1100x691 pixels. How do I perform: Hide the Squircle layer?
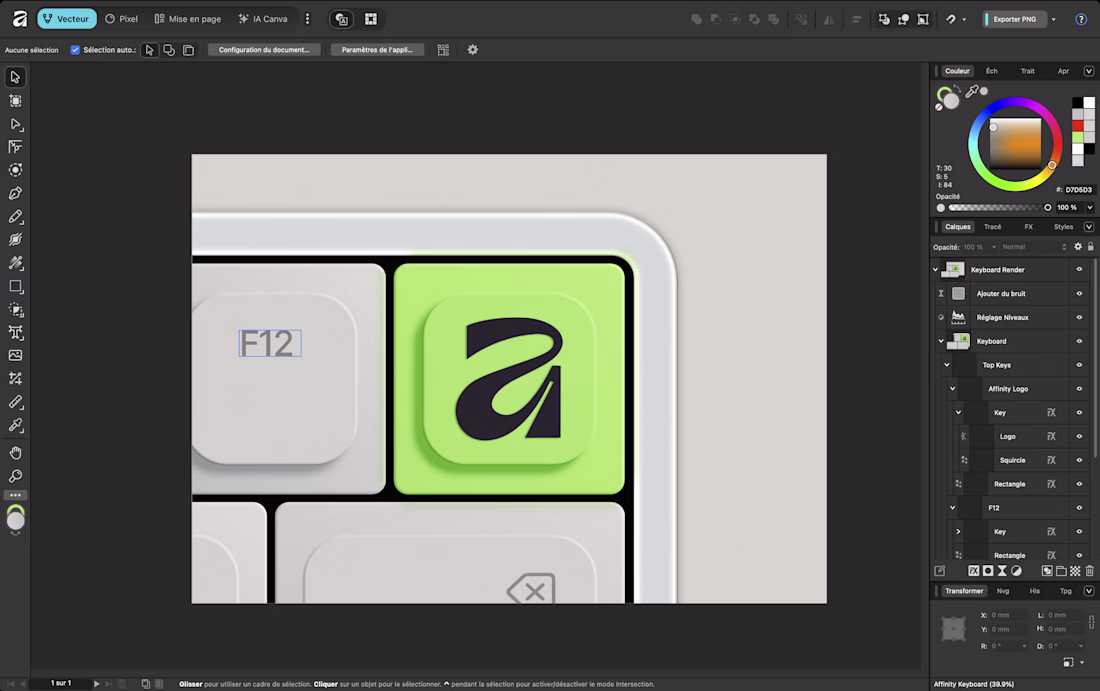(1079, 460)
